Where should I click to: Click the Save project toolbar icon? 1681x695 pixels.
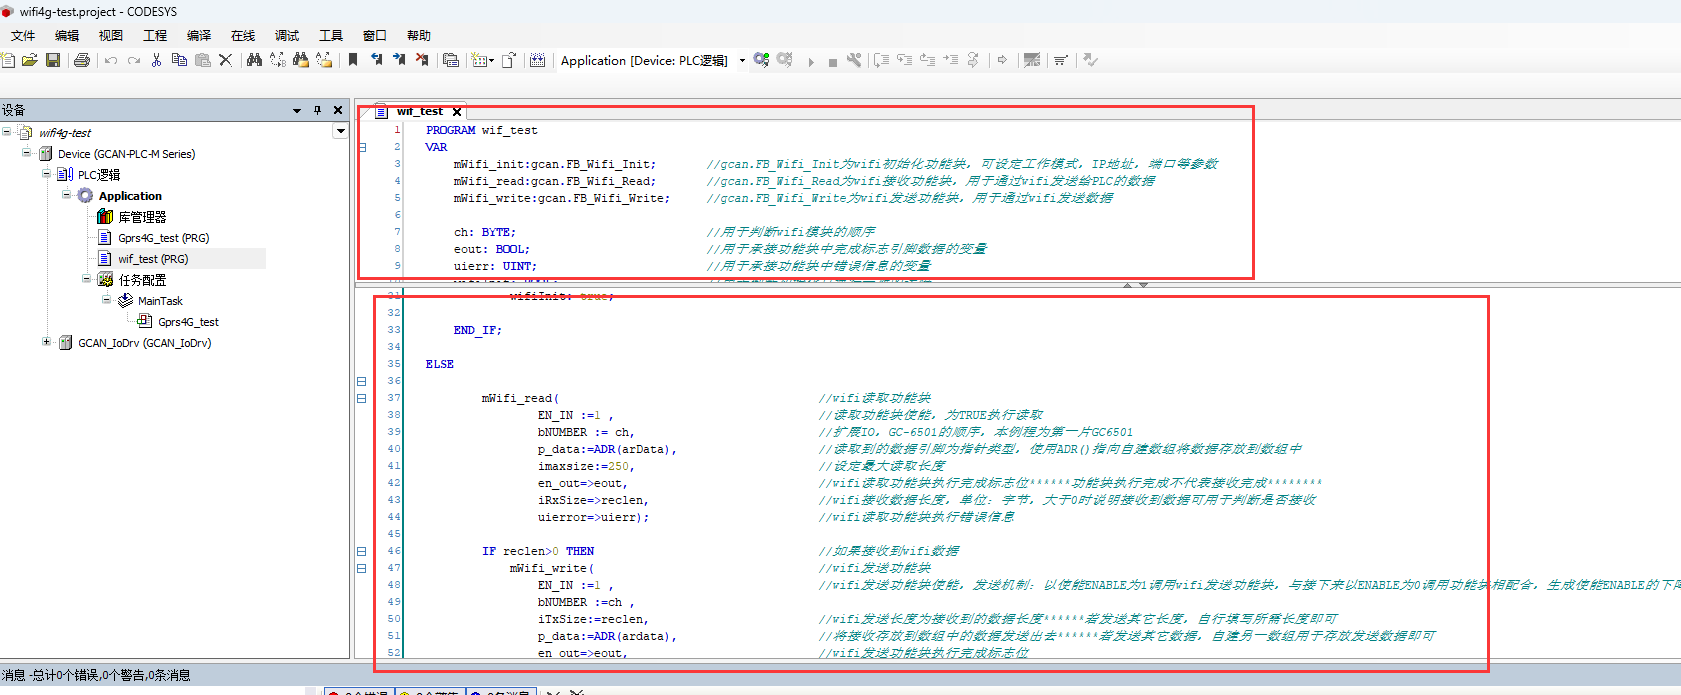[53, 60]
